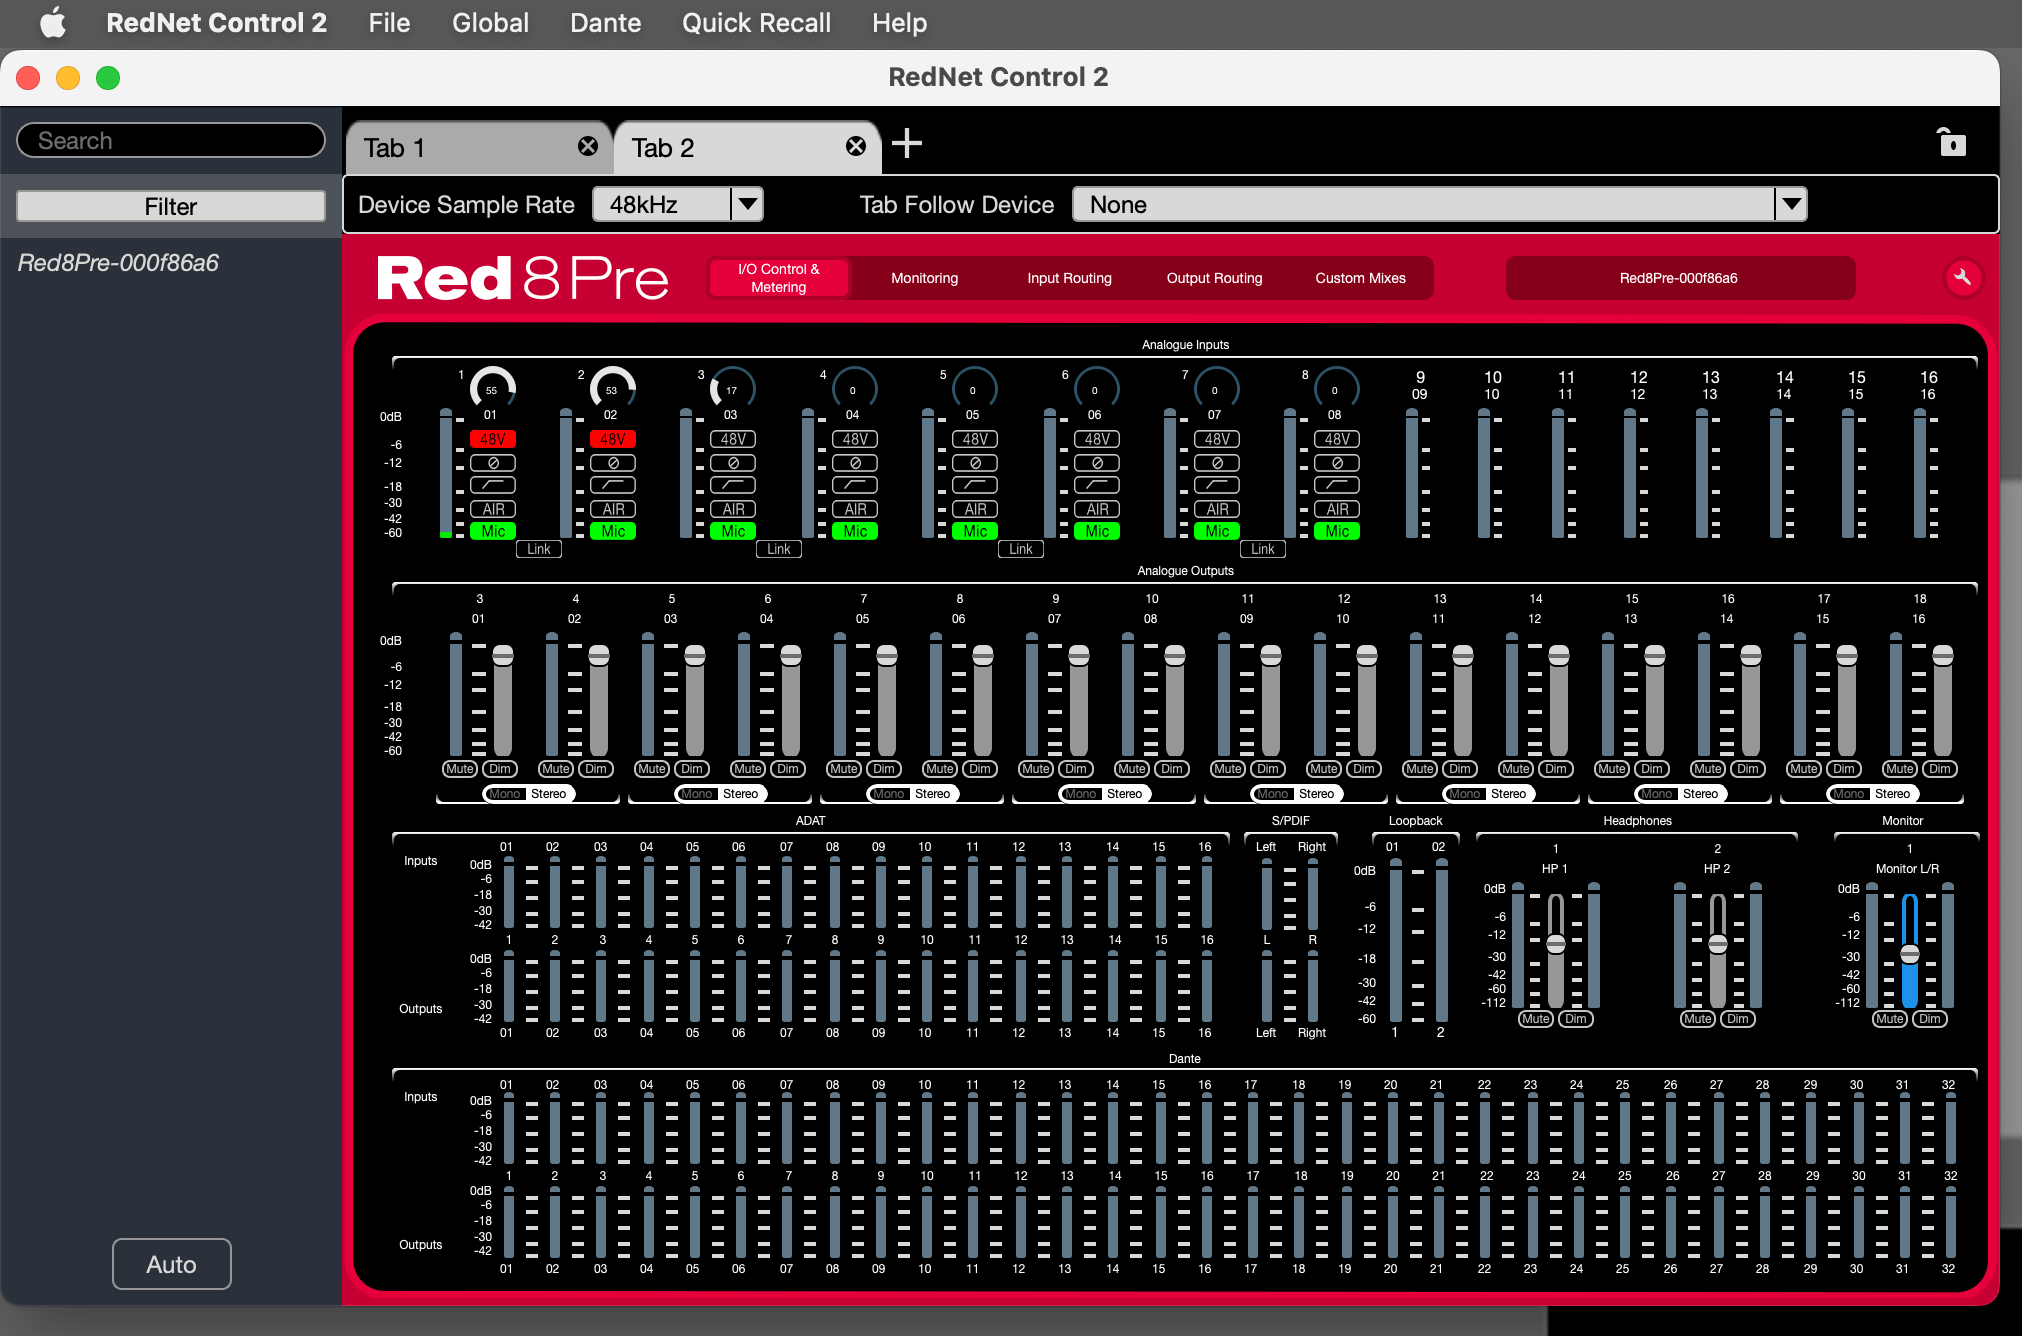Image resolution: width=2022 pixels, height=1336 pixels.
Task: Select Red8Pre-000f86a6 in the device list
Action: pos(118,263)
